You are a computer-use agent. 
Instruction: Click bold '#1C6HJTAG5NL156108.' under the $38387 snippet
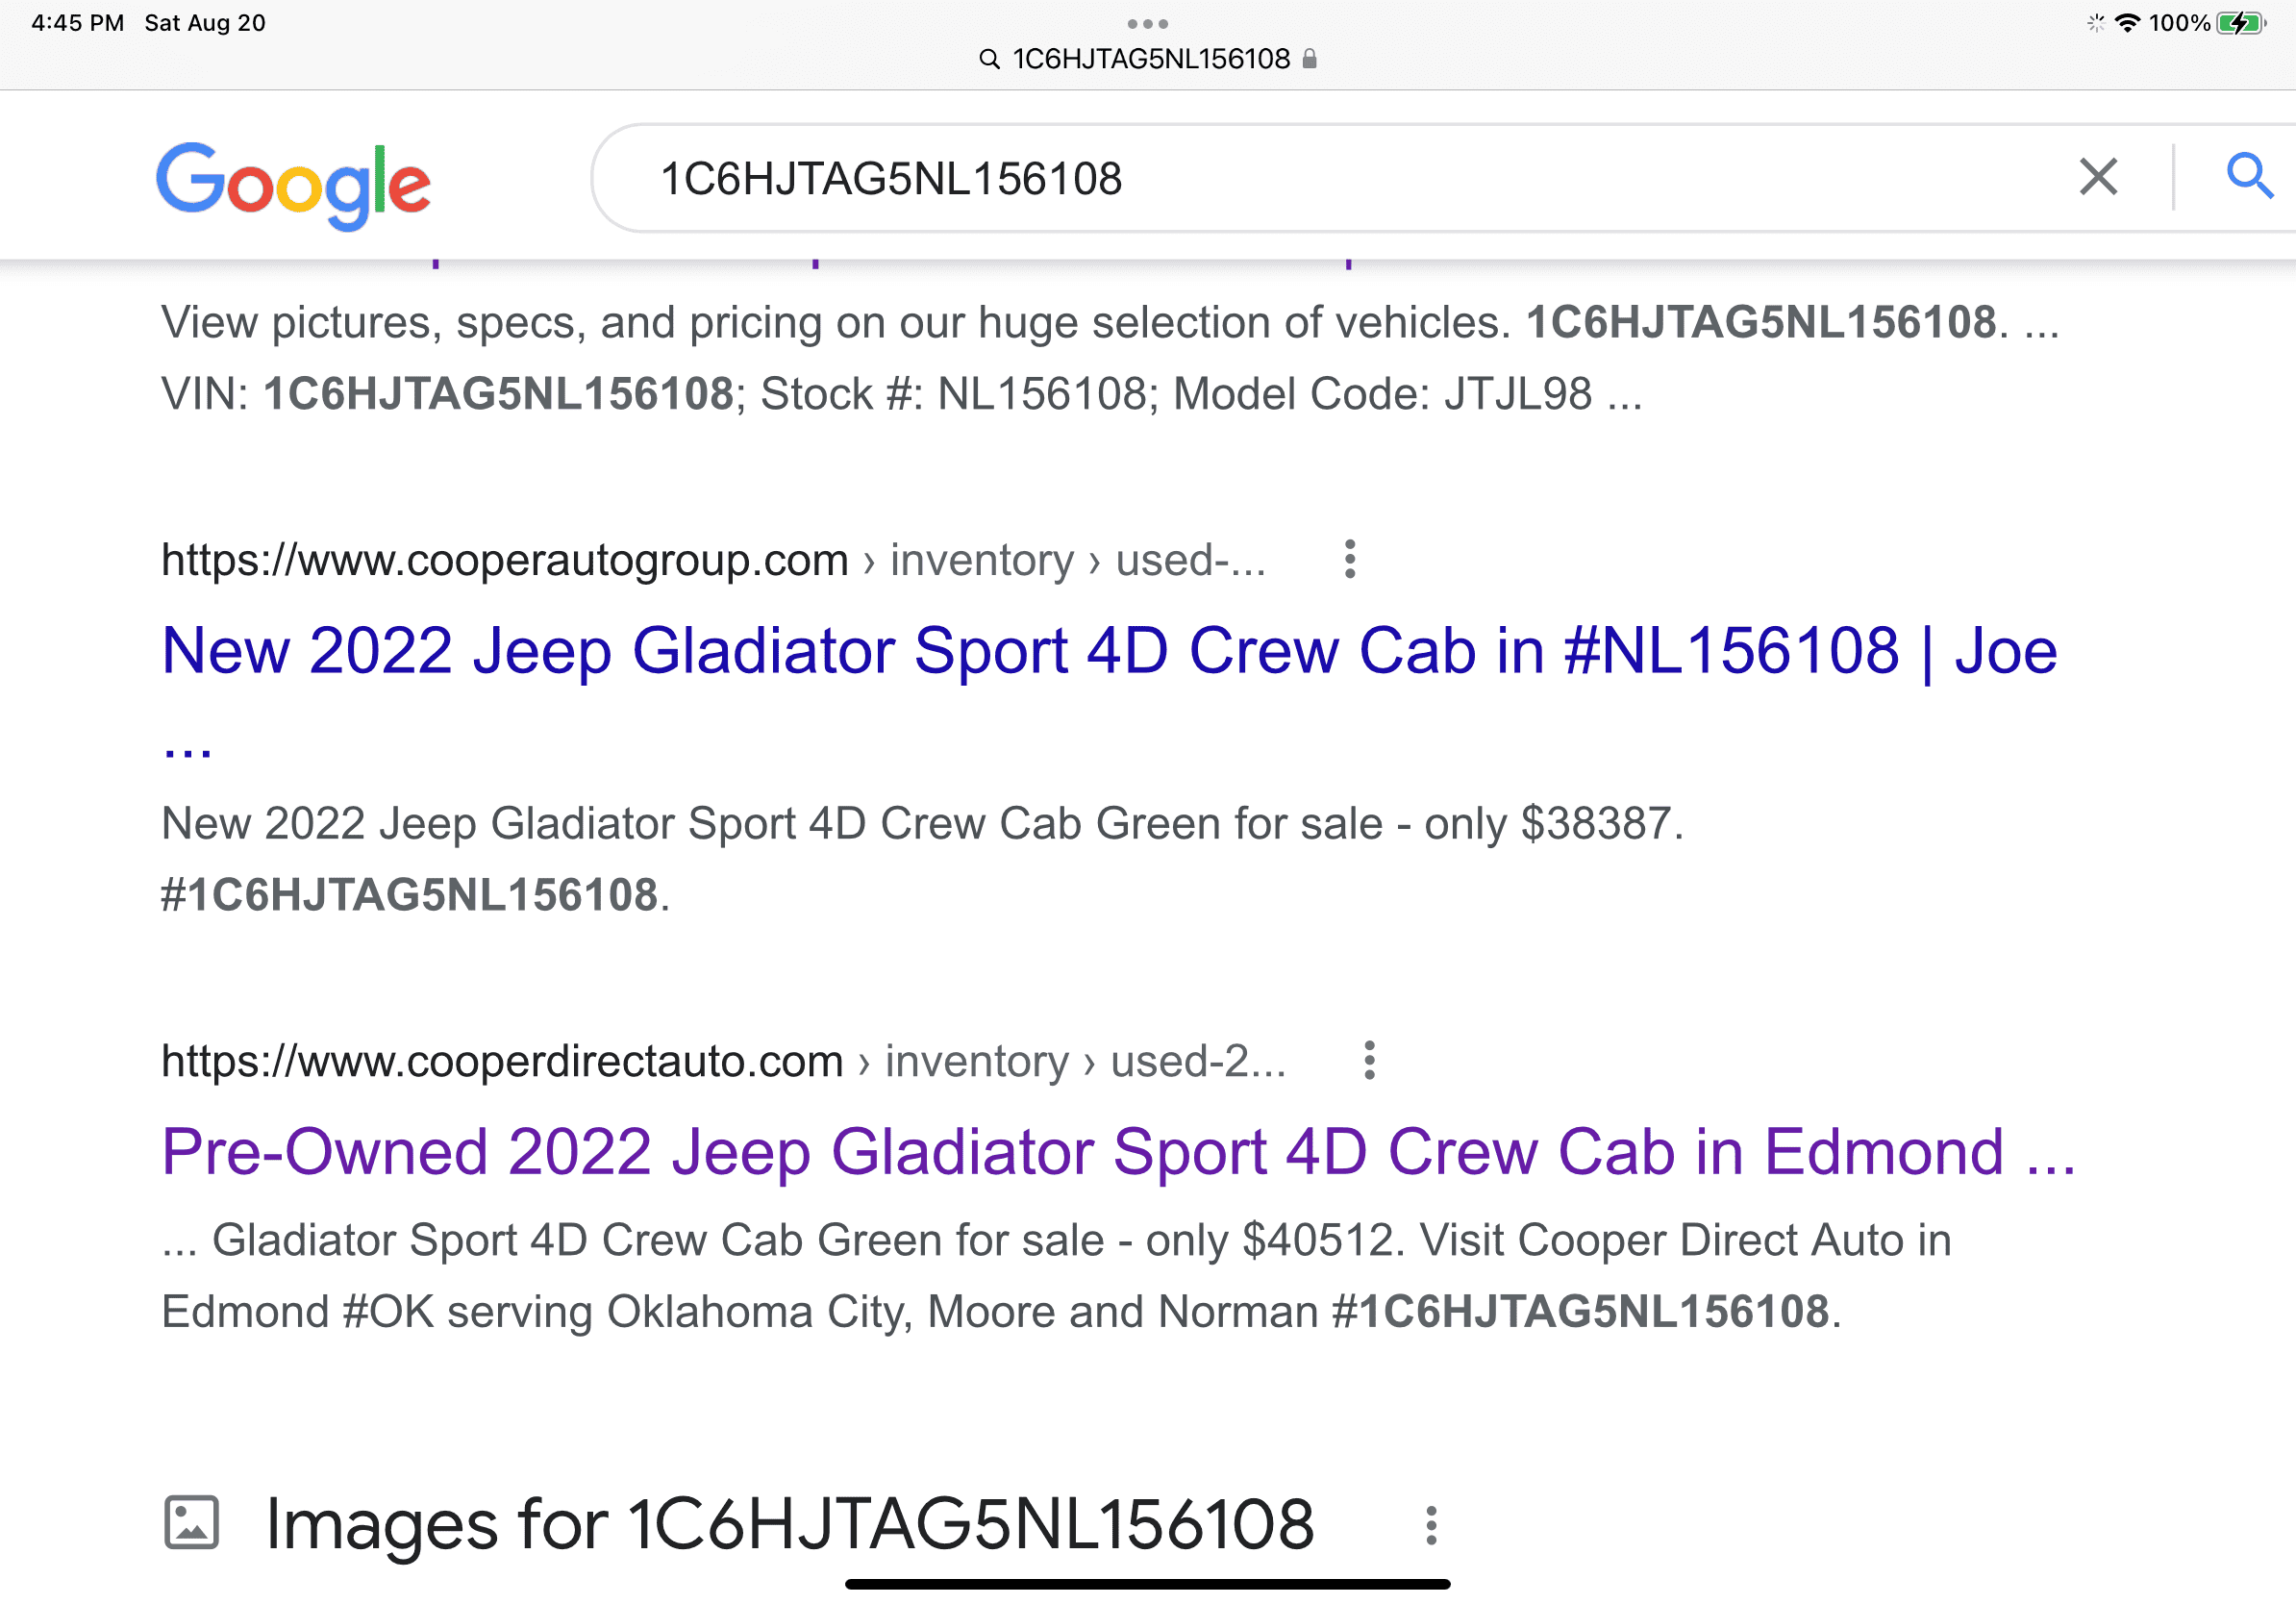[415, 895]
